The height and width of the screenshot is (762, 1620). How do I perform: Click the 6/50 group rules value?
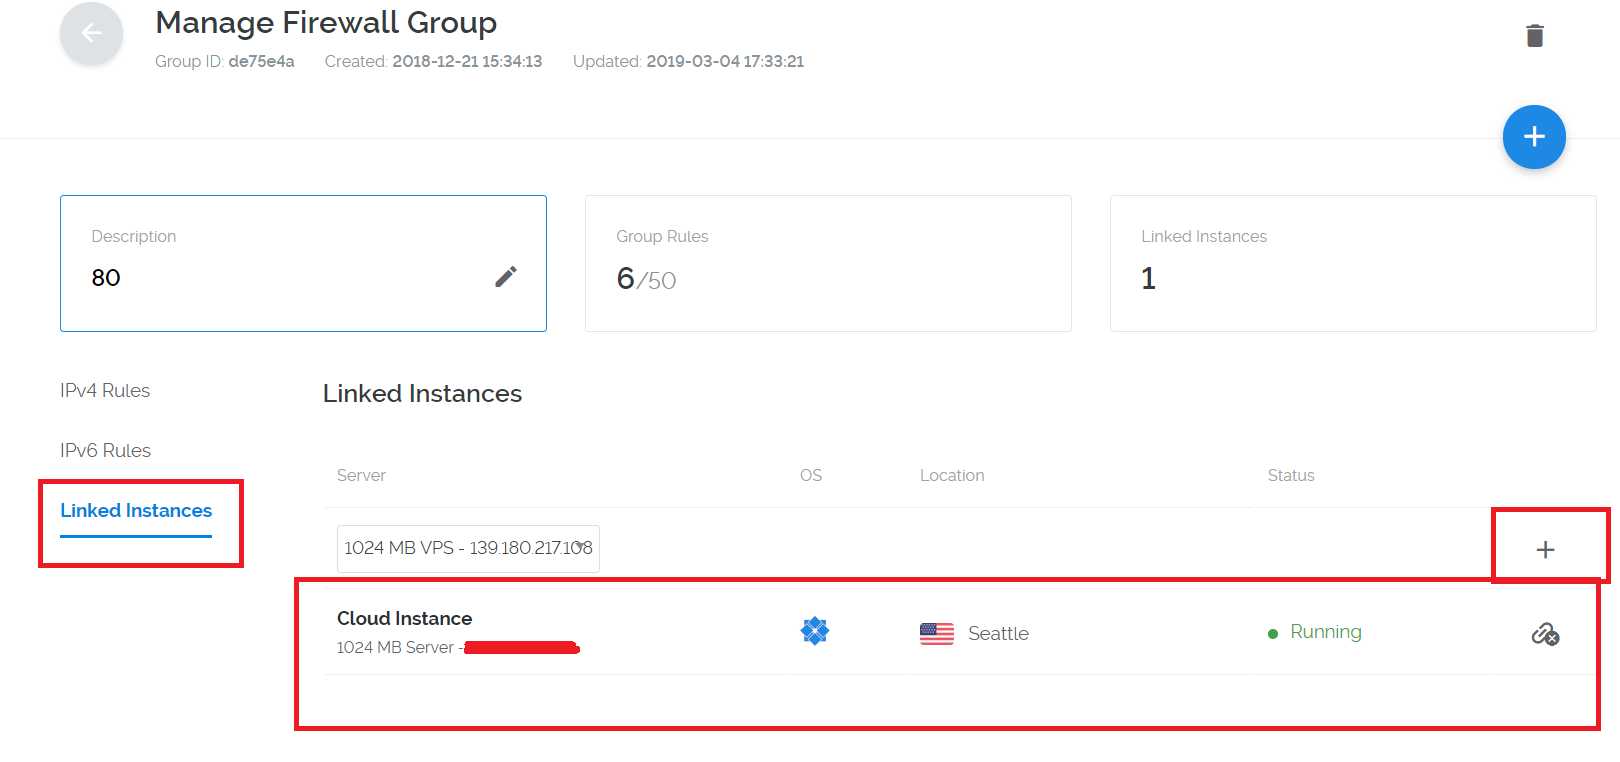(646, 278)
